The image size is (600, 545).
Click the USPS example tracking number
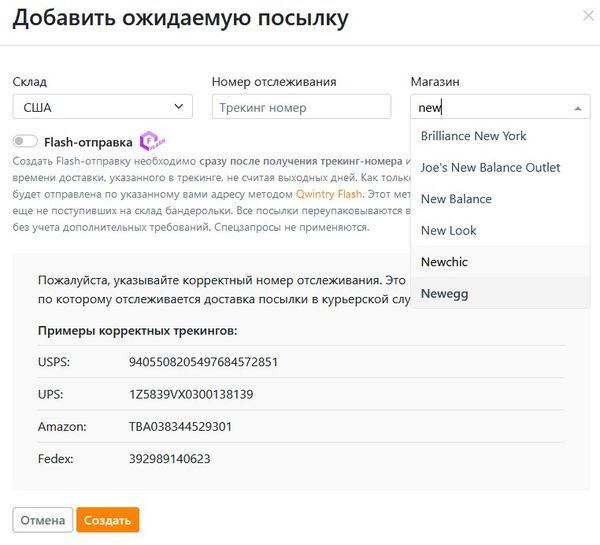203,362
